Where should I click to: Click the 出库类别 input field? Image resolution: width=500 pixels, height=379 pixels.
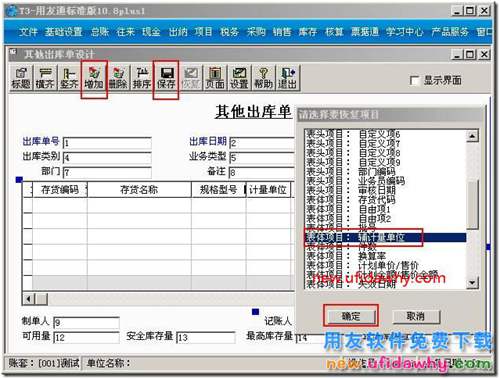(x=107, y=157)
